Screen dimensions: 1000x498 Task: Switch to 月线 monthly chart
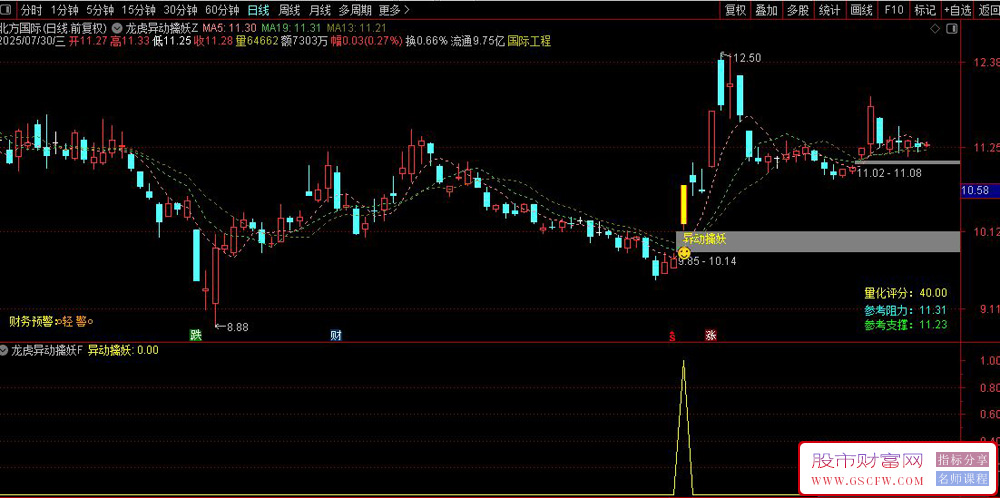coord(320,10)
